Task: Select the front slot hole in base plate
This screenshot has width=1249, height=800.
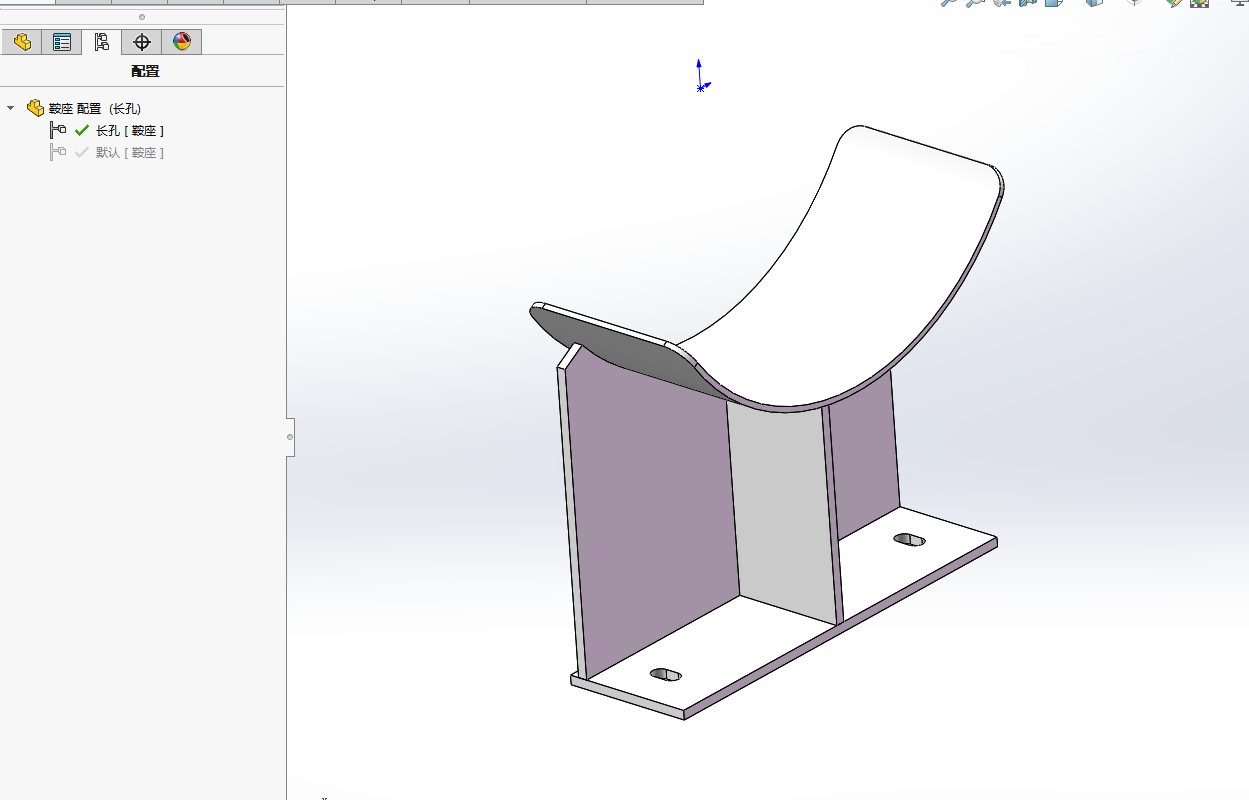Action: pos(666,674)
